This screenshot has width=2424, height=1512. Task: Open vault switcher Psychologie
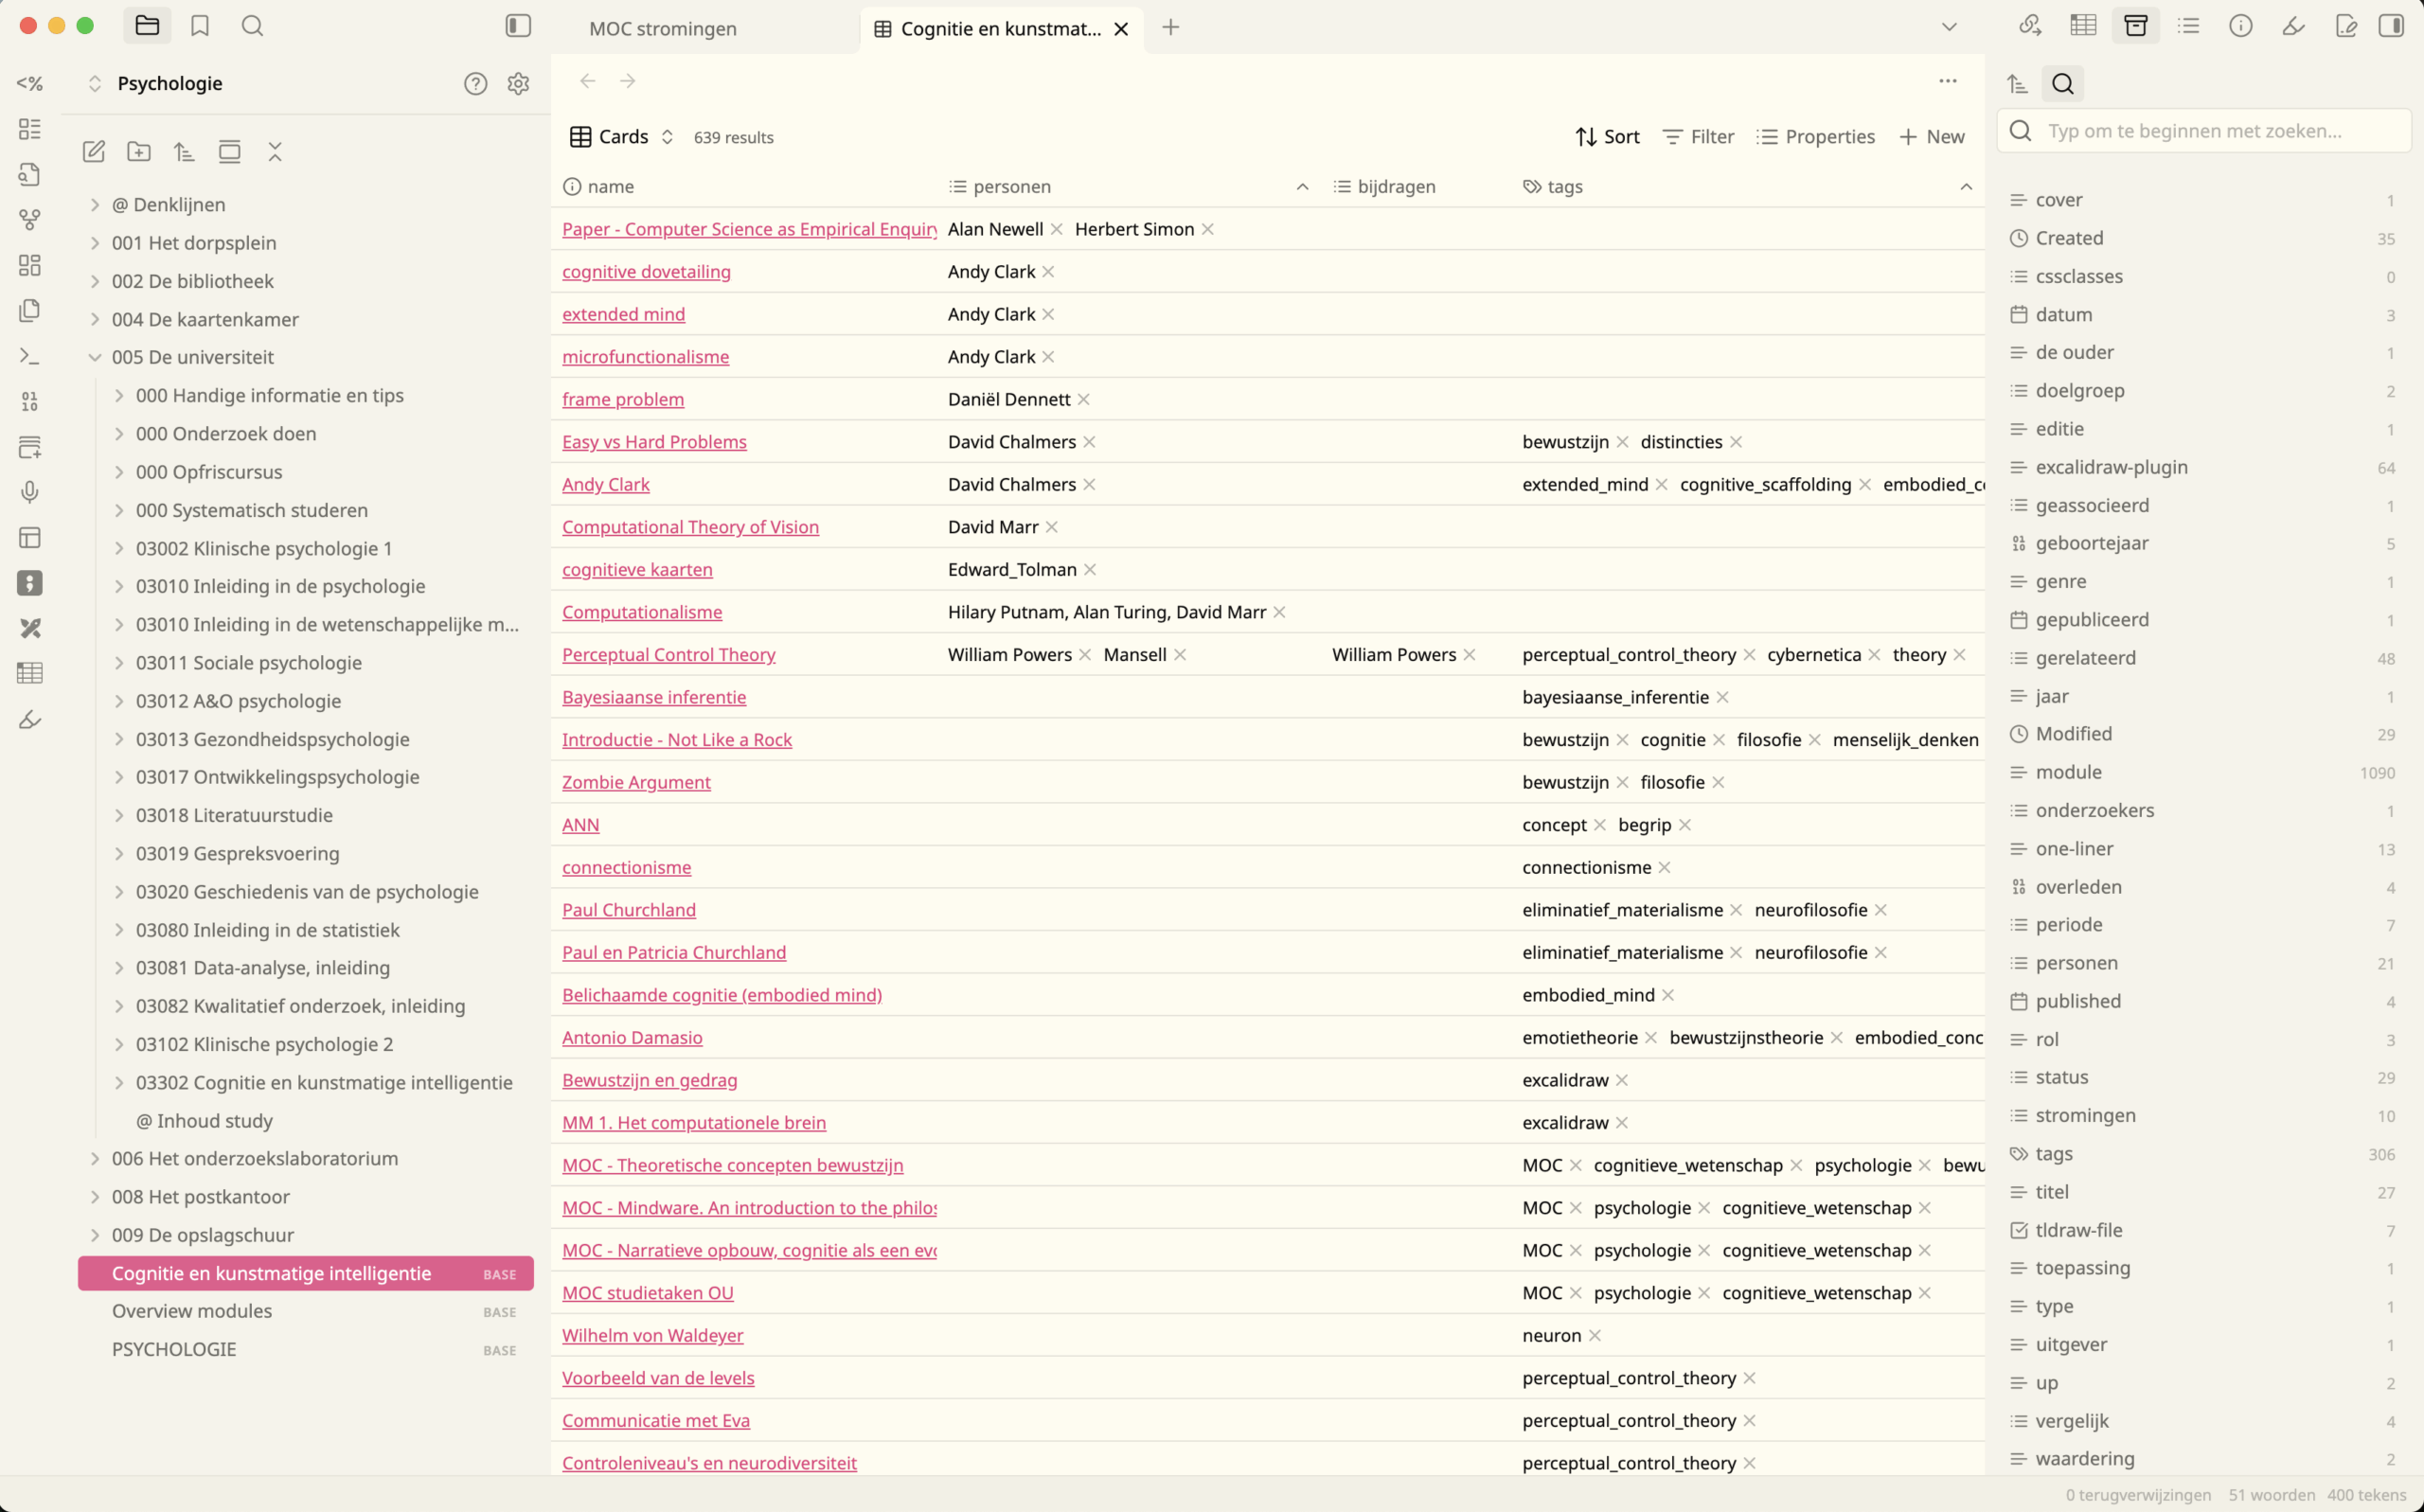click(x=156, y=84)
